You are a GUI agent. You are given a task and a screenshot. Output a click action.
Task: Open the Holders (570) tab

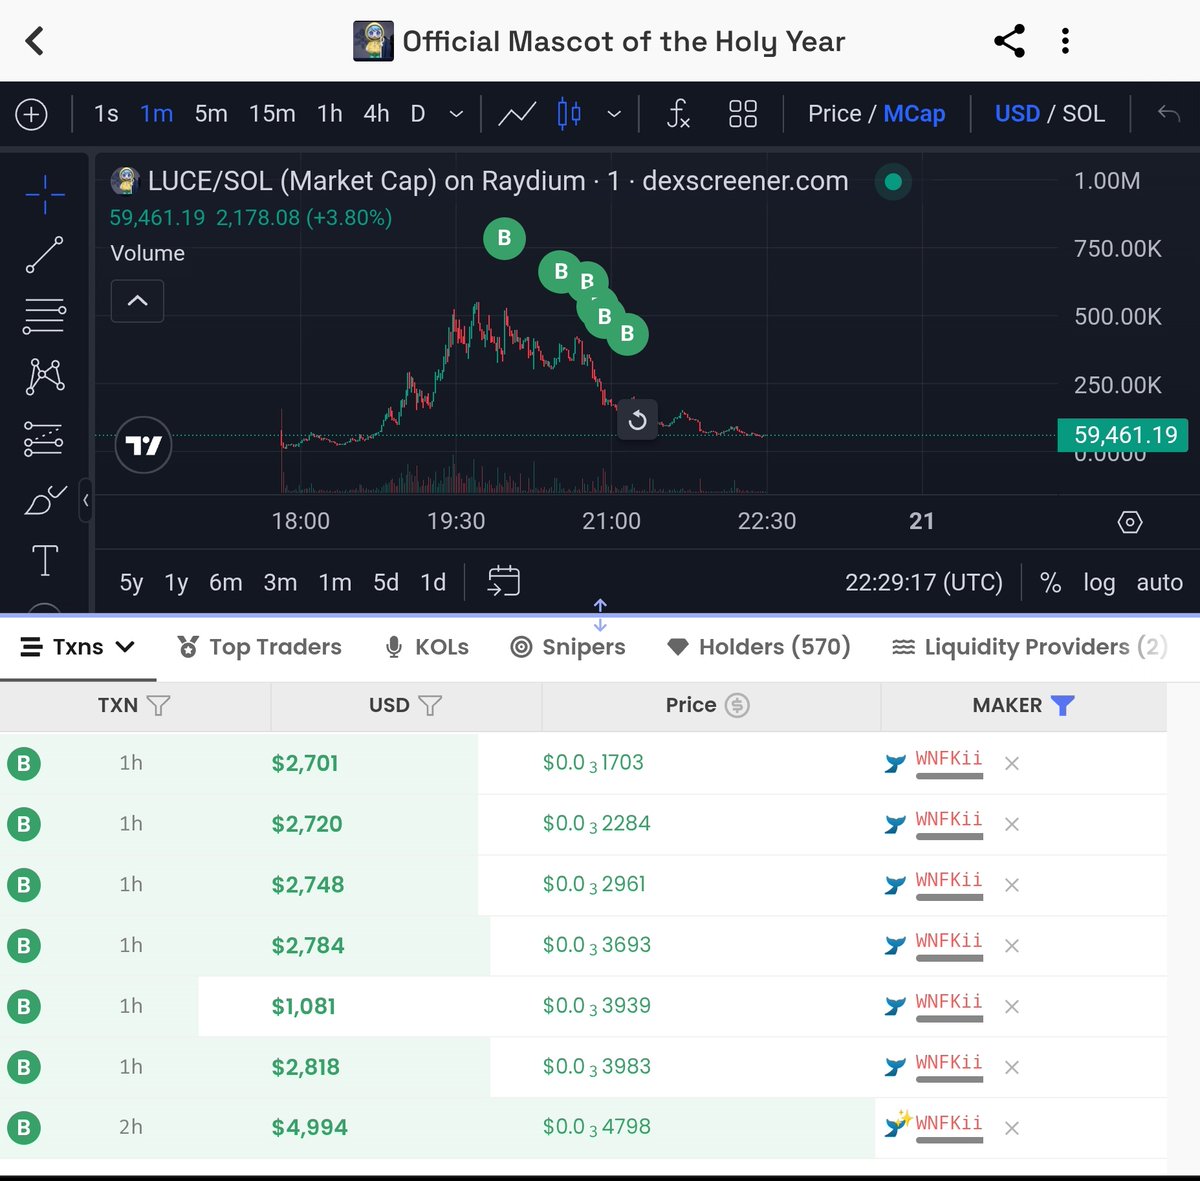tap(759, 647)
